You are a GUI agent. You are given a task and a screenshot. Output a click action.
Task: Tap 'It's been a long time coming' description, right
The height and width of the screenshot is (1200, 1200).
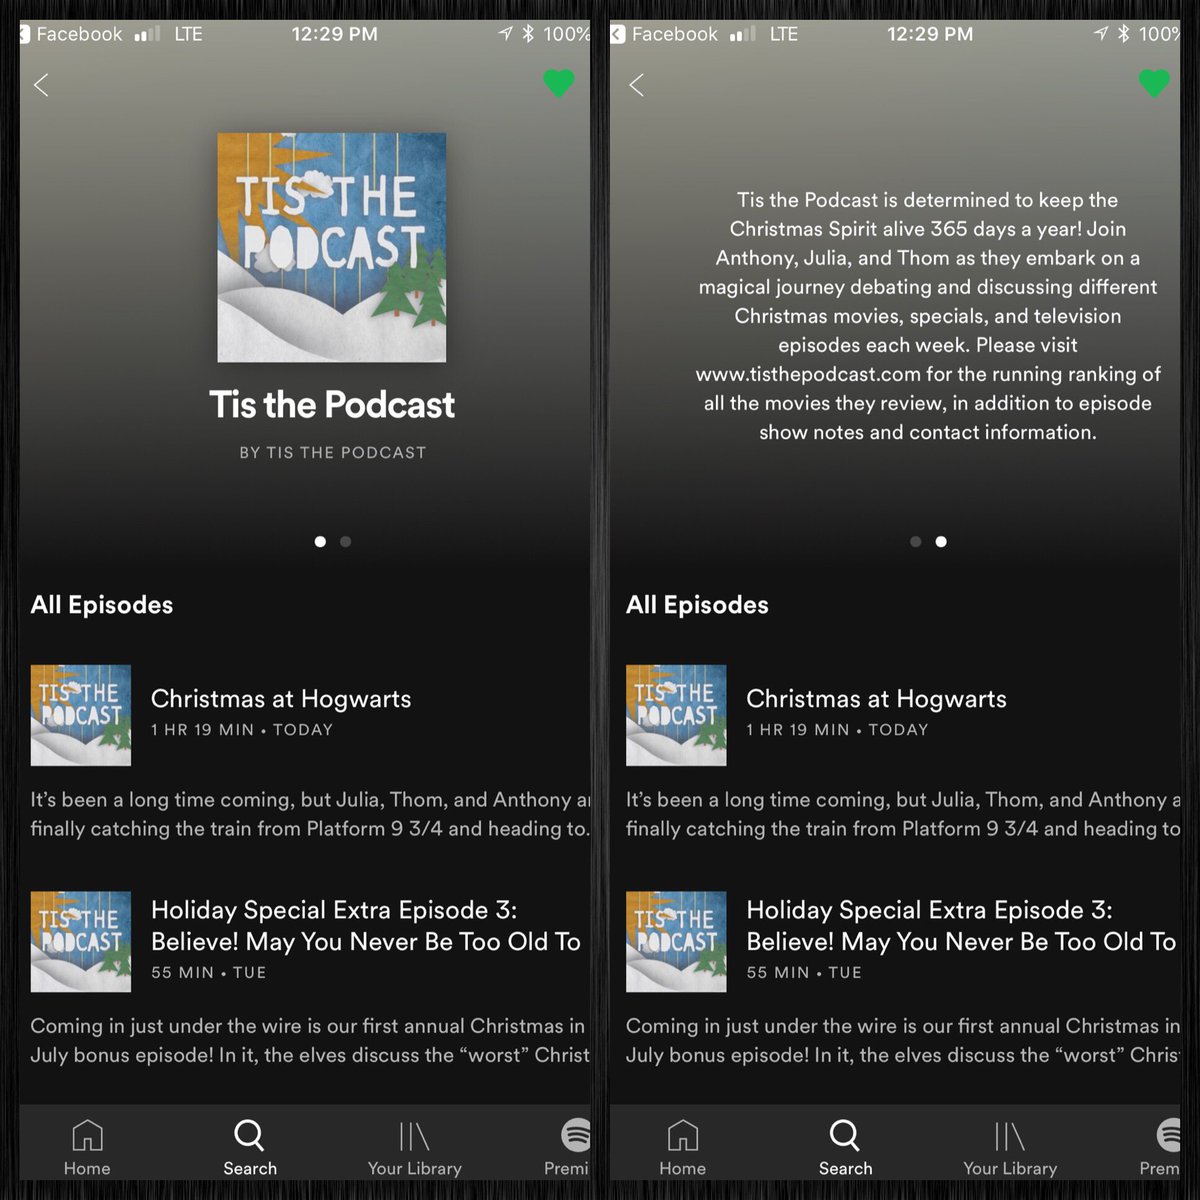pyautogui.click(x=904, y=814)
